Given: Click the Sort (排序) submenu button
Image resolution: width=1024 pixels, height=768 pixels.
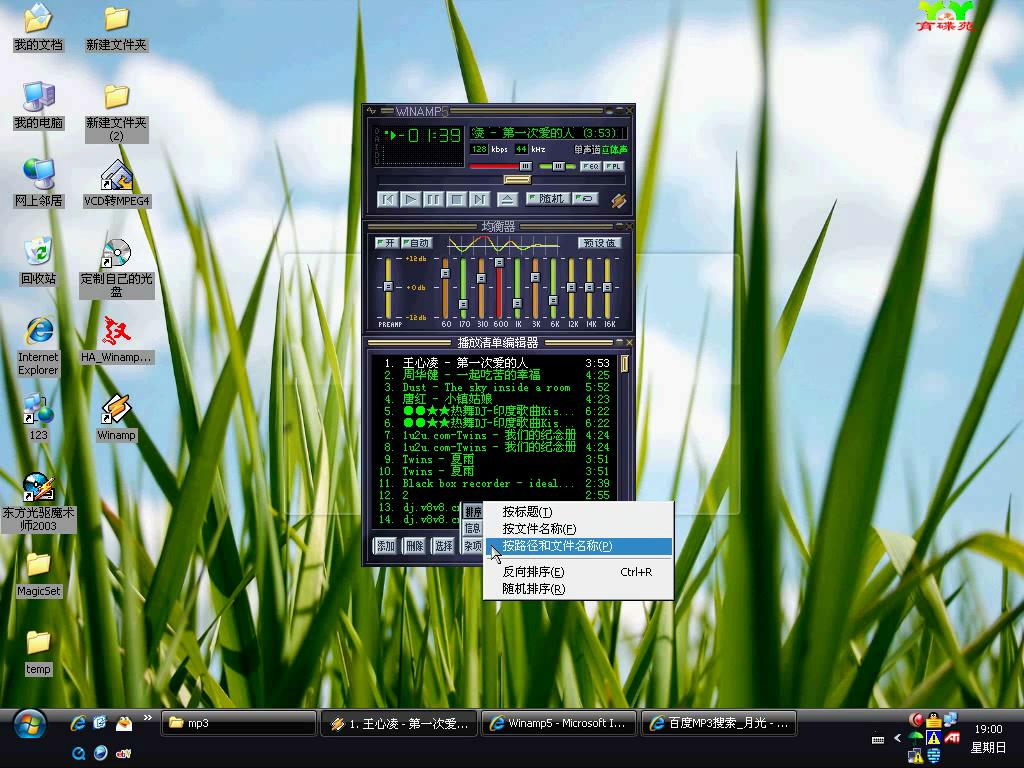Looking at the screenshot, I should click(473, 511).
